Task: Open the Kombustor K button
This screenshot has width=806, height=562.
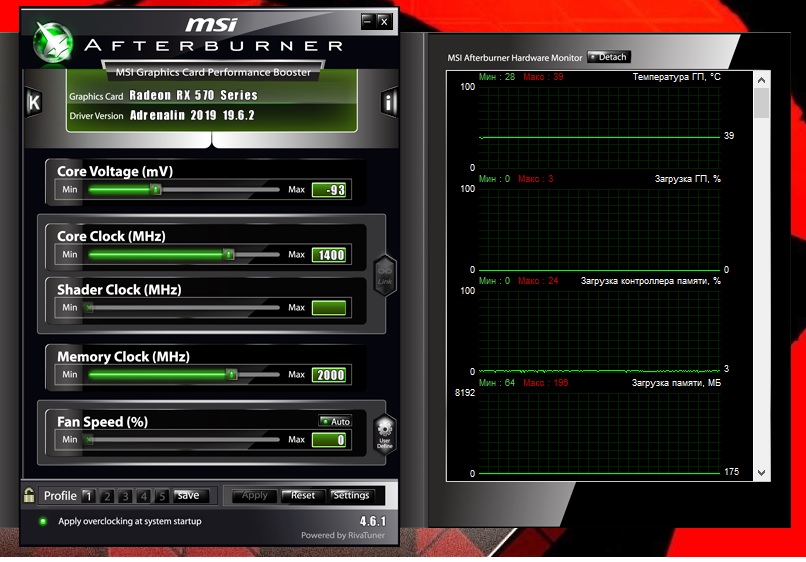Action: (33, 102)
